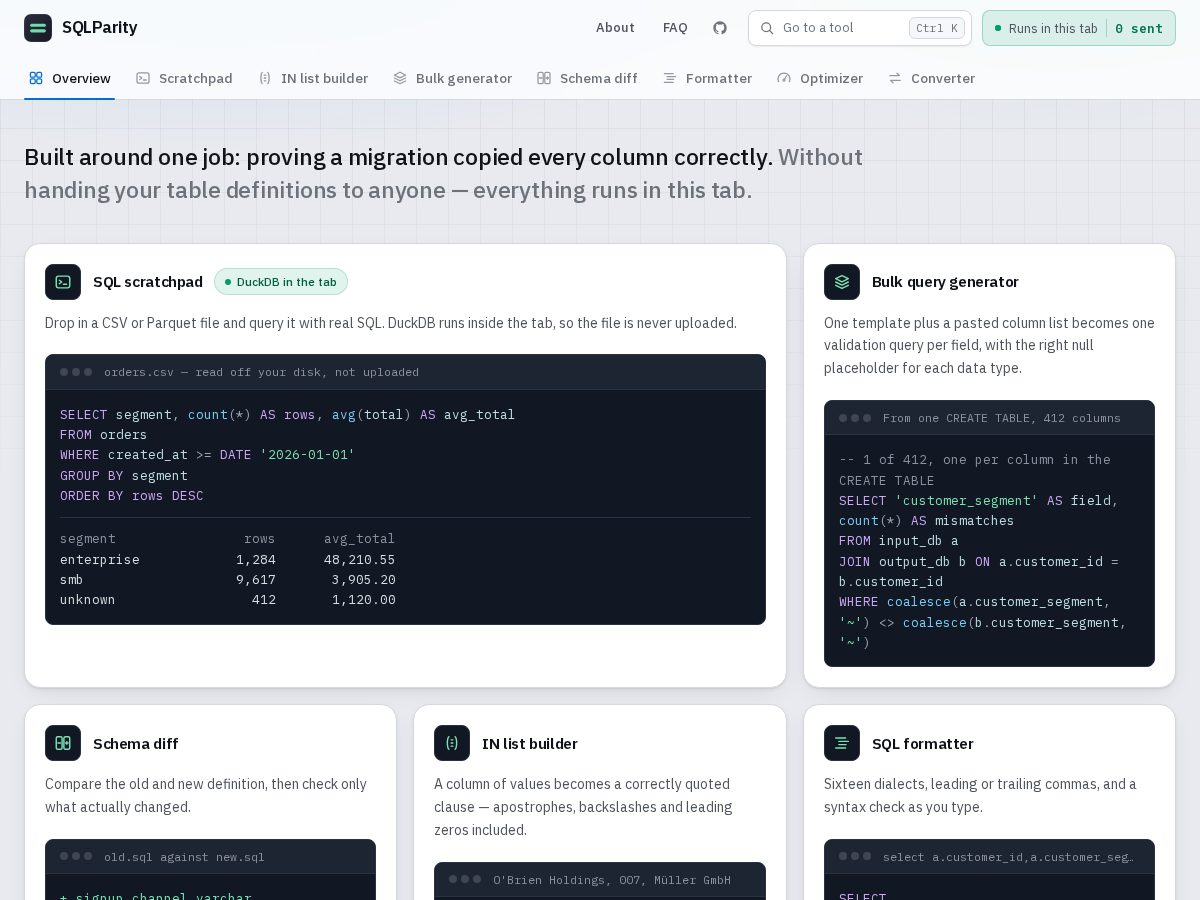Click the smb row in results

227,579
